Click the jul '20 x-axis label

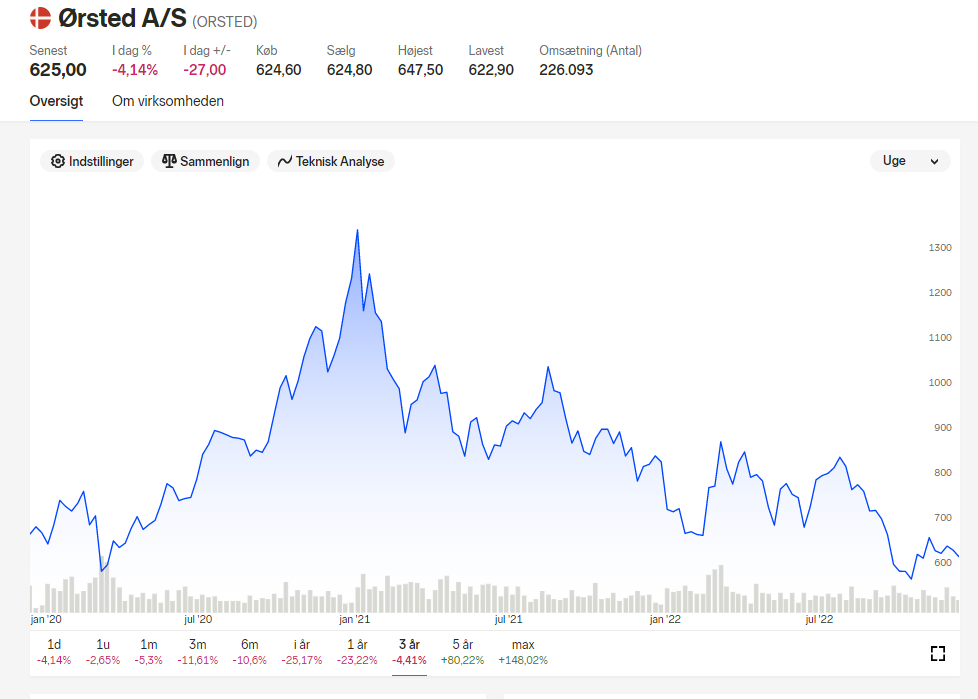pyautogui.click(x=198, y=619)
